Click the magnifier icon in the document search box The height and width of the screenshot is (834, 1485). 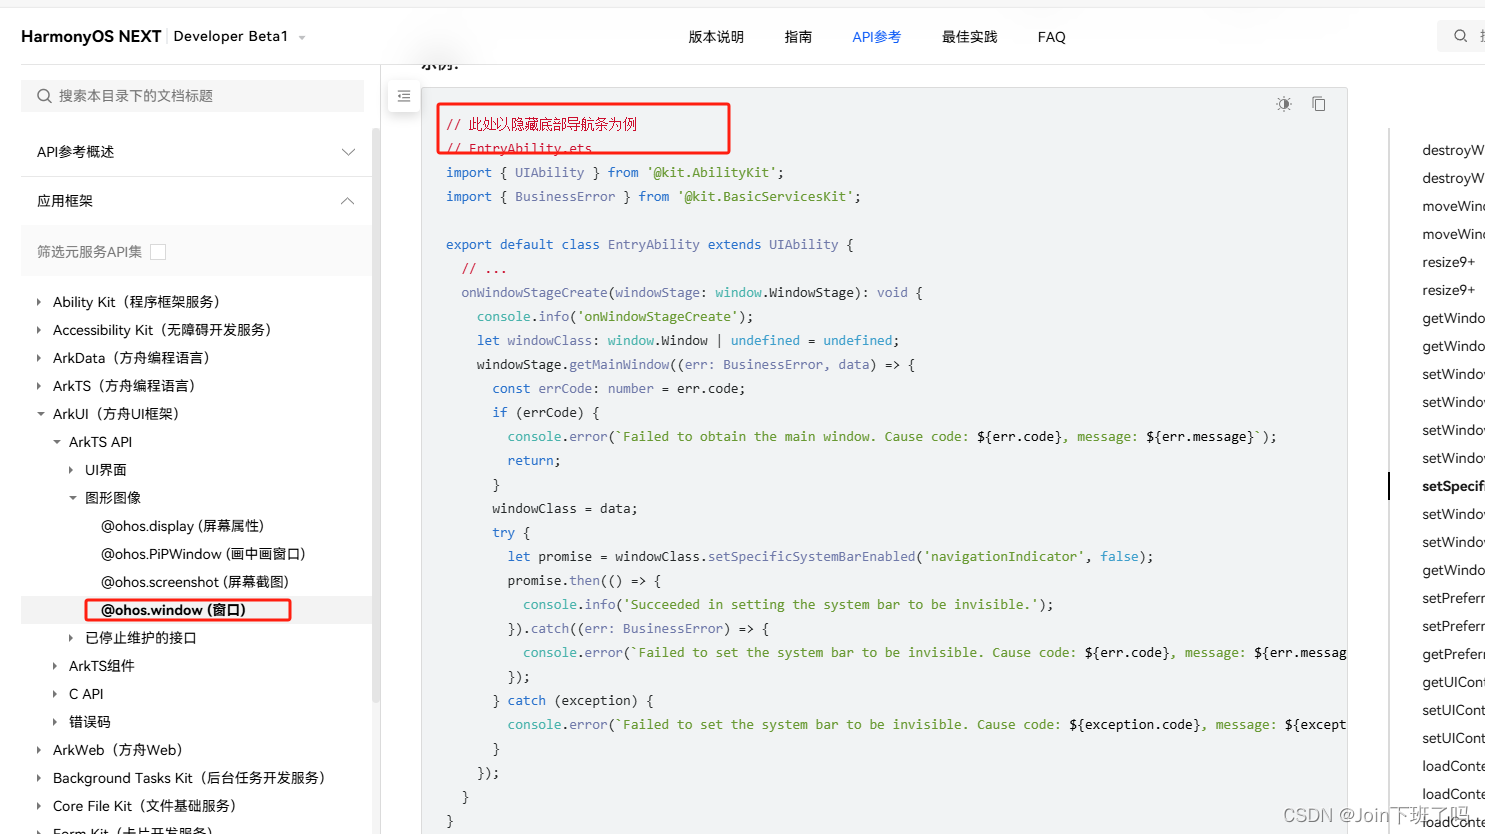pos(44,96)
